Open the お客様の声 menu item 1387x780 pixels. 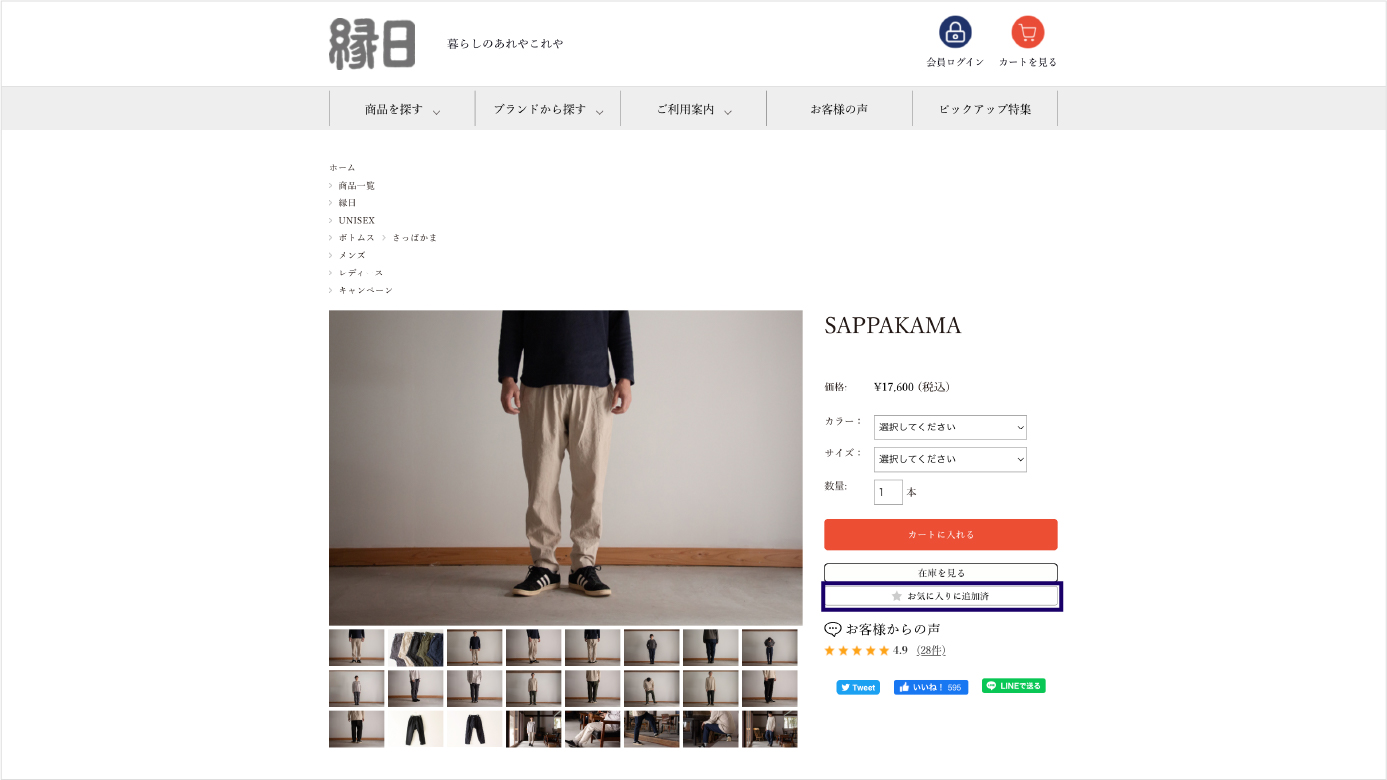point(839,109)
